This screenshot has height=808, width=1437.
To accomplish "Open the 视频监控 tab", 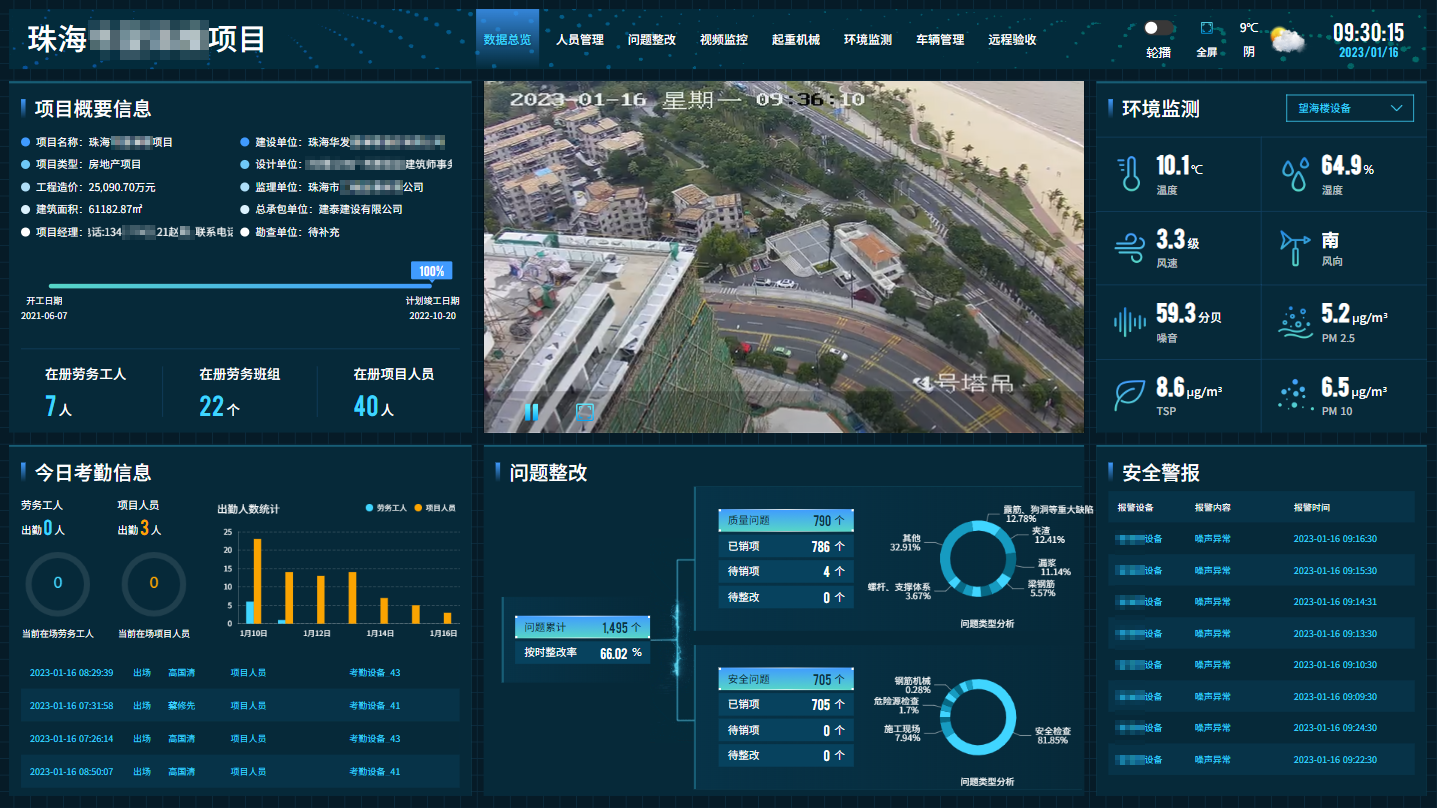I will [x=724, y=40].
